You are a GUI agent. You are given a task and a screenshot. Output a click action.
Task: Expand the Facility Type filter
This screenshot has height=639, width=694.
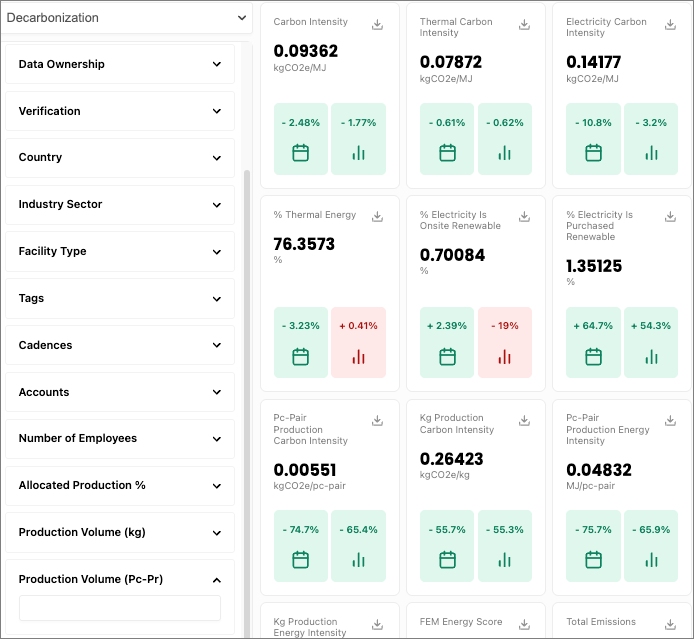click(120, 251)
